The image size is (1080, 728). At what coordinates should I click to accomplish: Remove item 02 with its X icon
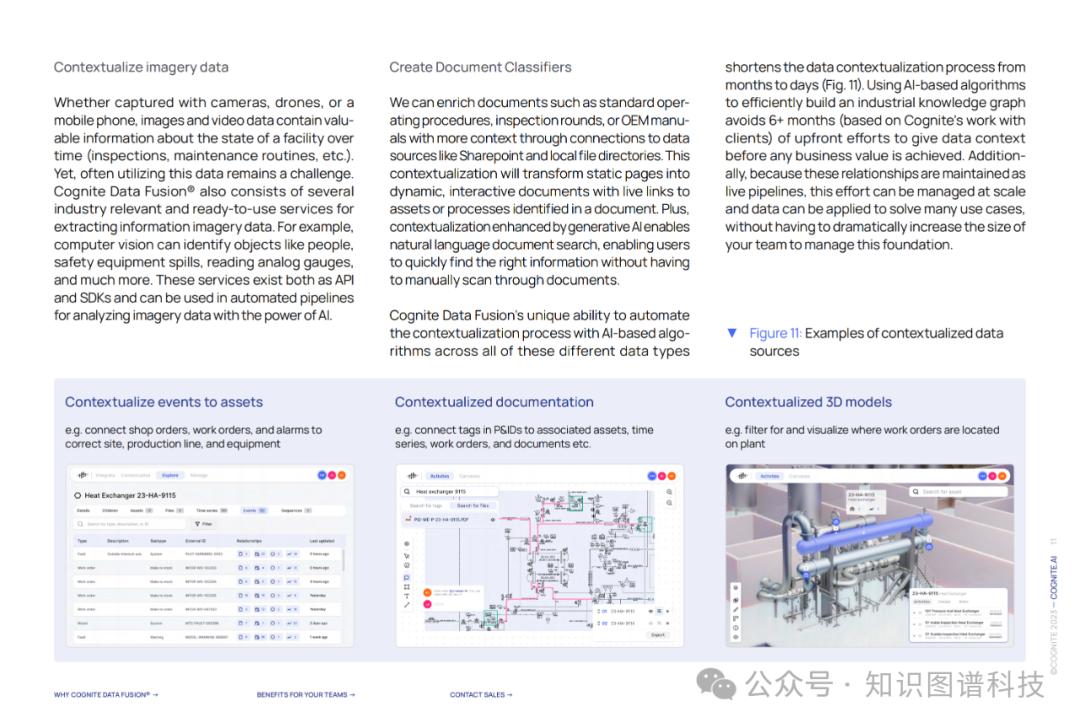tap(667, 623)
